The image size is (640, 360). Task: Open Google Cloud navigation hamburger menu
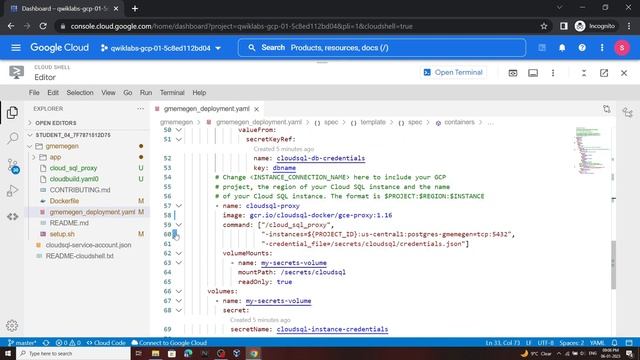click(x=16, y=48)
